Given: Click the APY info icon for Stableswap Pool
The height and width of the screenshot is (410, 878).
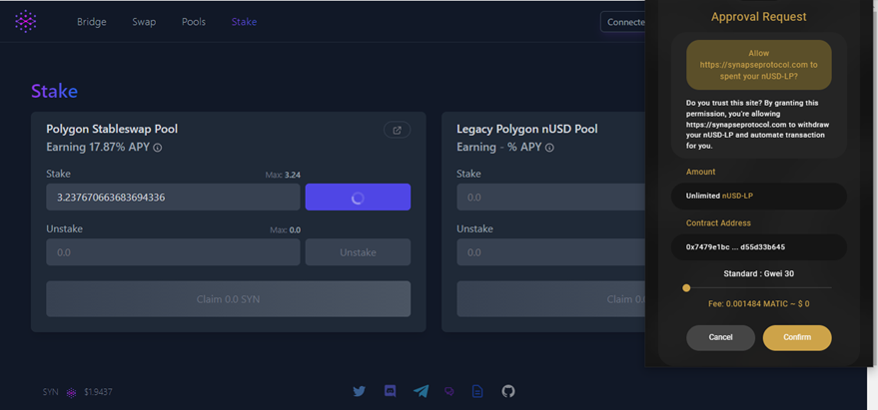Looking at the screenshot, I should click(x=158, y=148).
